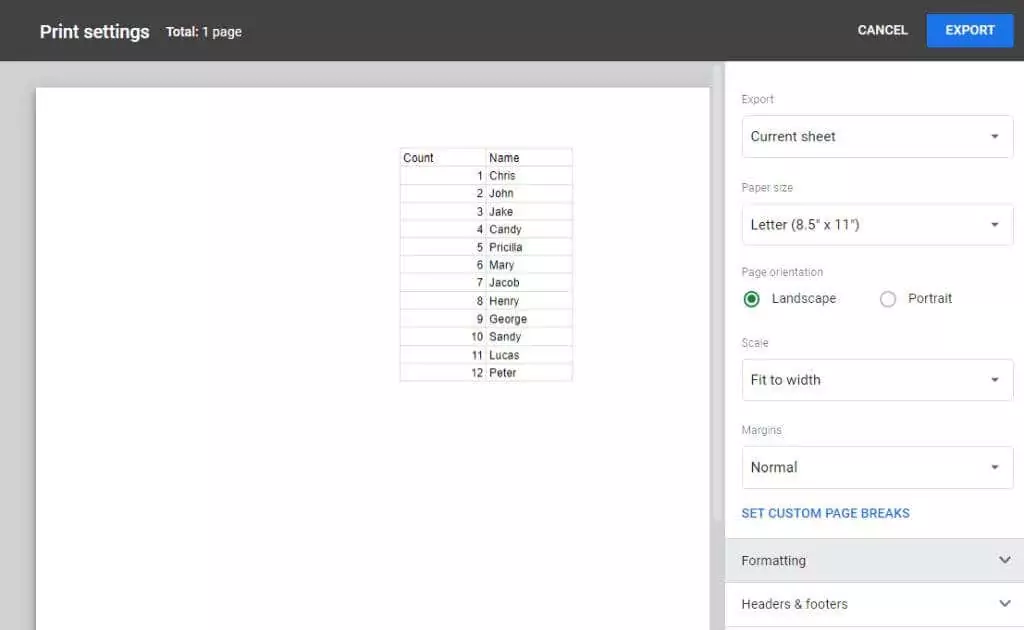Select Portrait page orientation
The image size is (1024, 630).
(x=888, y=299)
